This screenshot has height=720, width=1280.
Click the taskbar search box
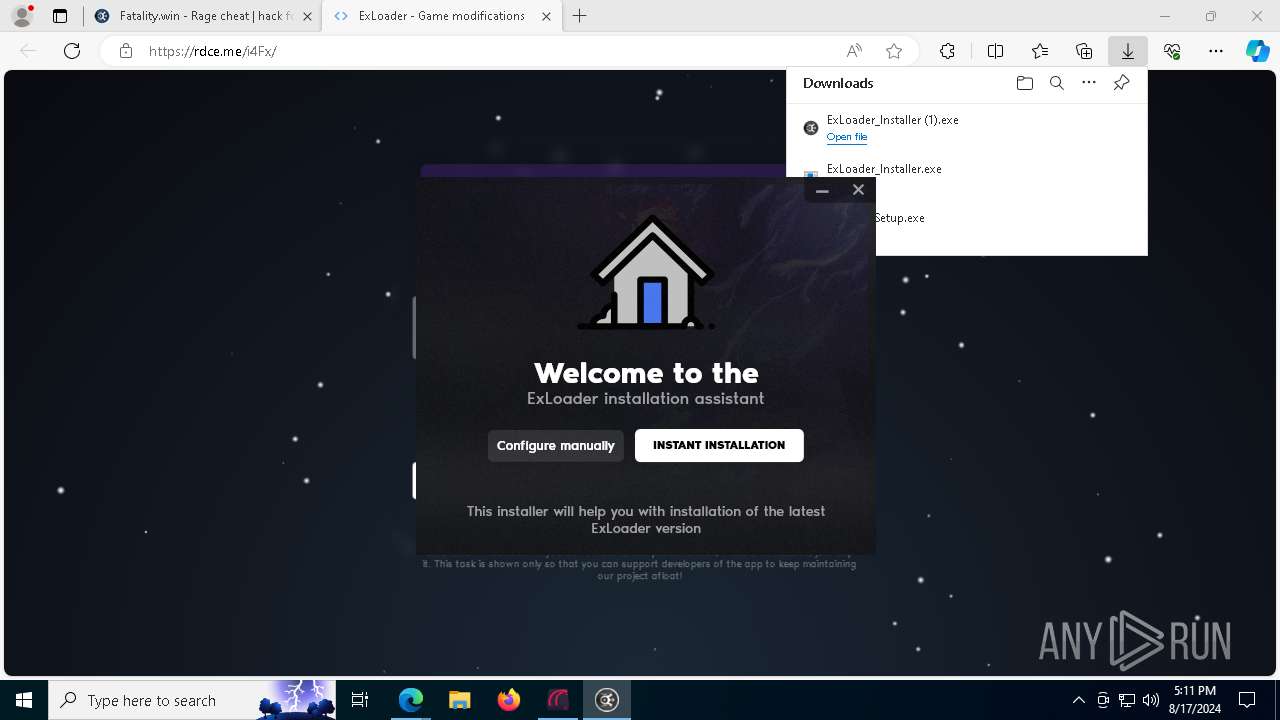192,700
